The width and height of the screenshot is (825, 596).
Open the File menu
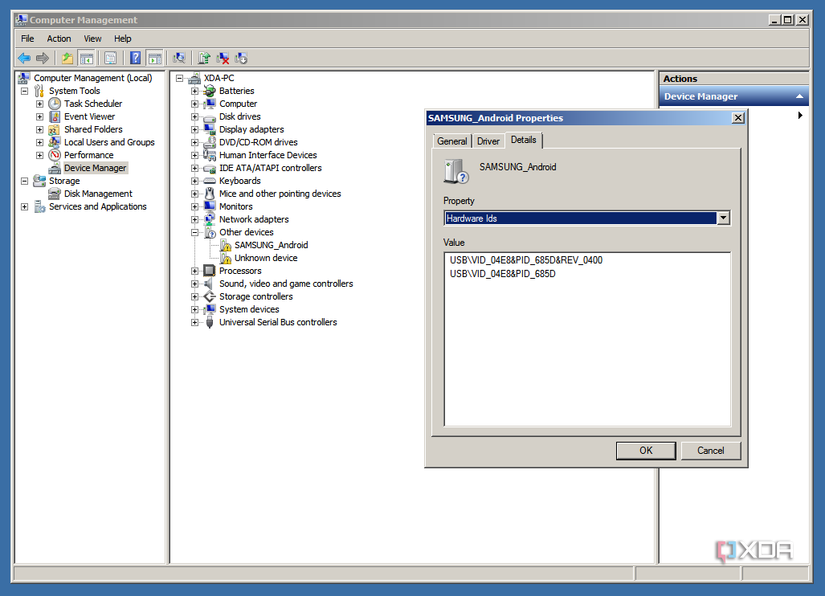[x=27, y=38]
